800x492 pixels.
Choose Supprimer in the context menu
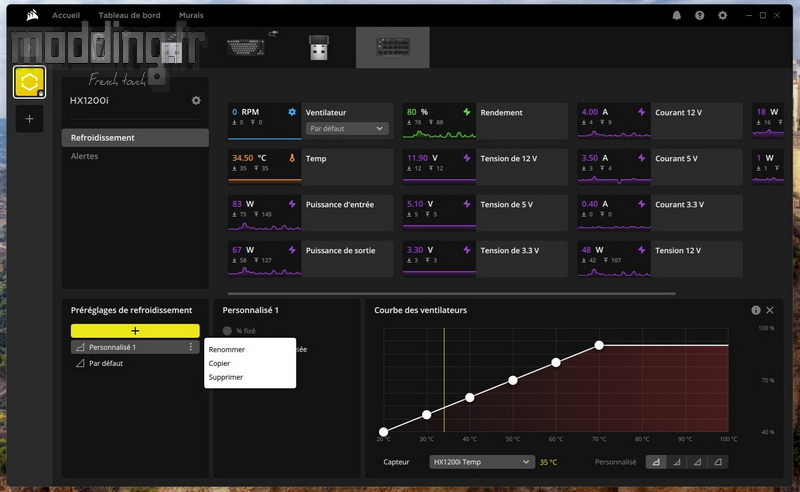click(x=226, y=377)
